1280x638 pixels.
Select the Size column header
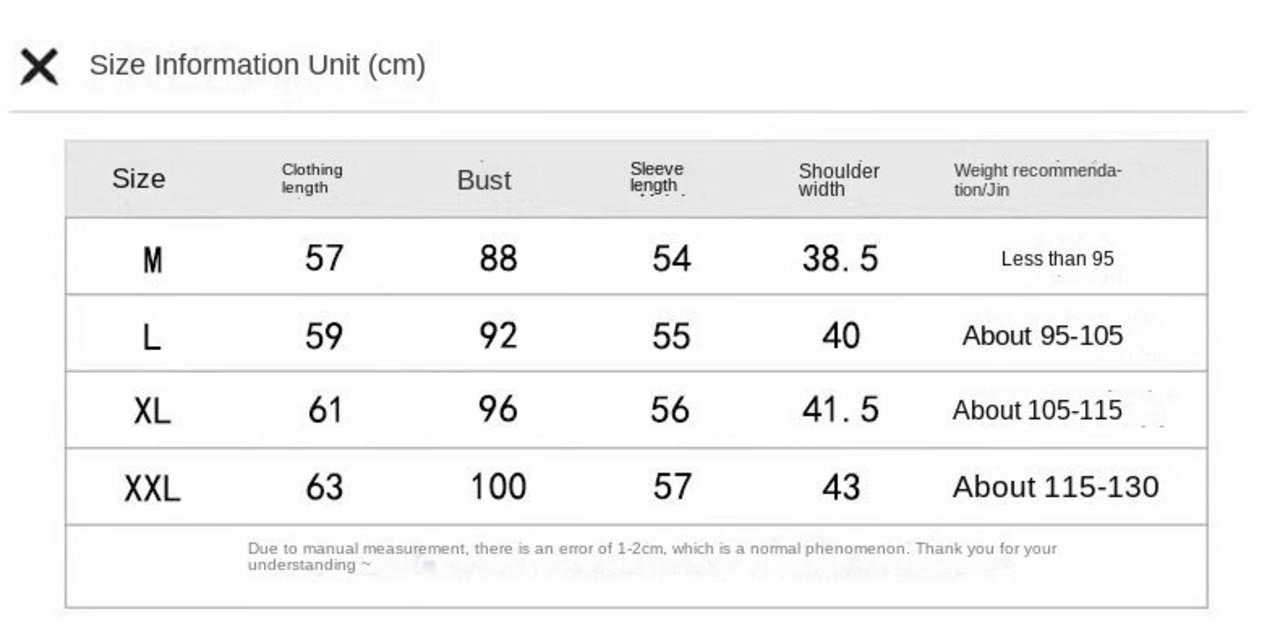pos(138,179)
